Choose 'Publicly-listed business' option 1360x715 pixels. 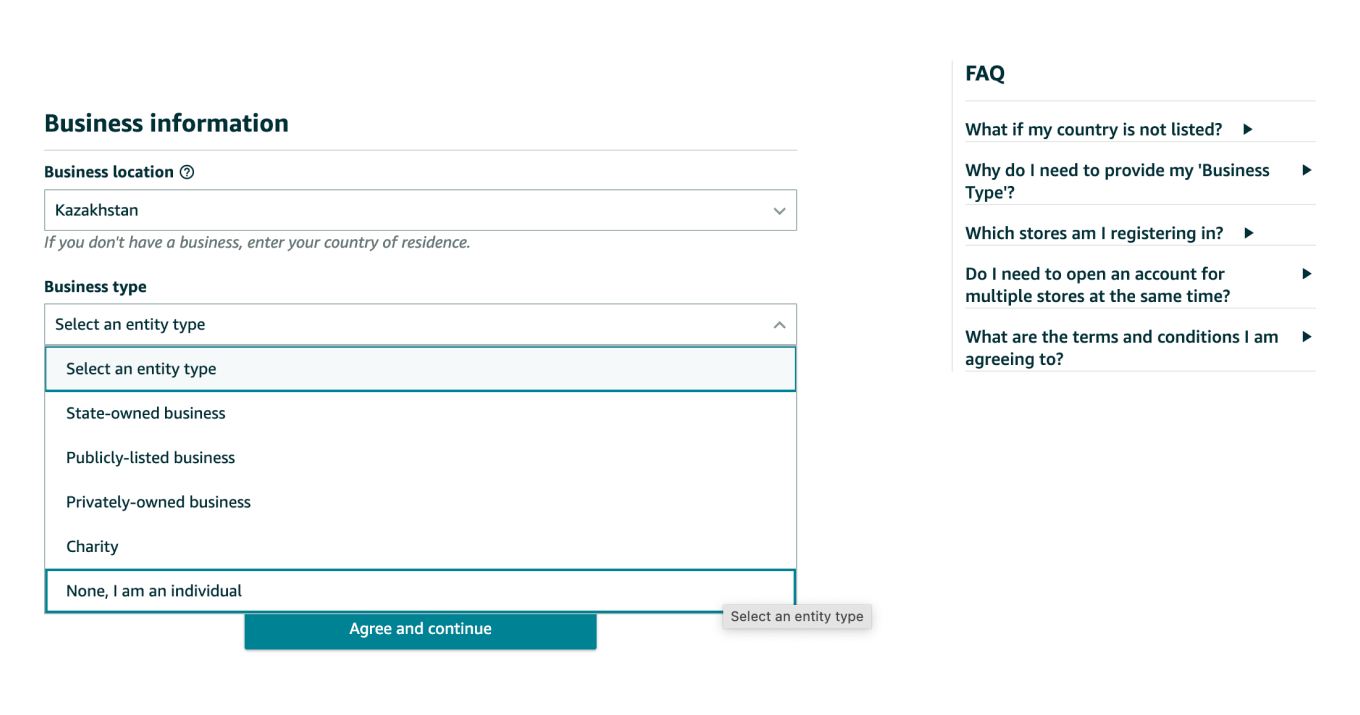pos(150,458)
